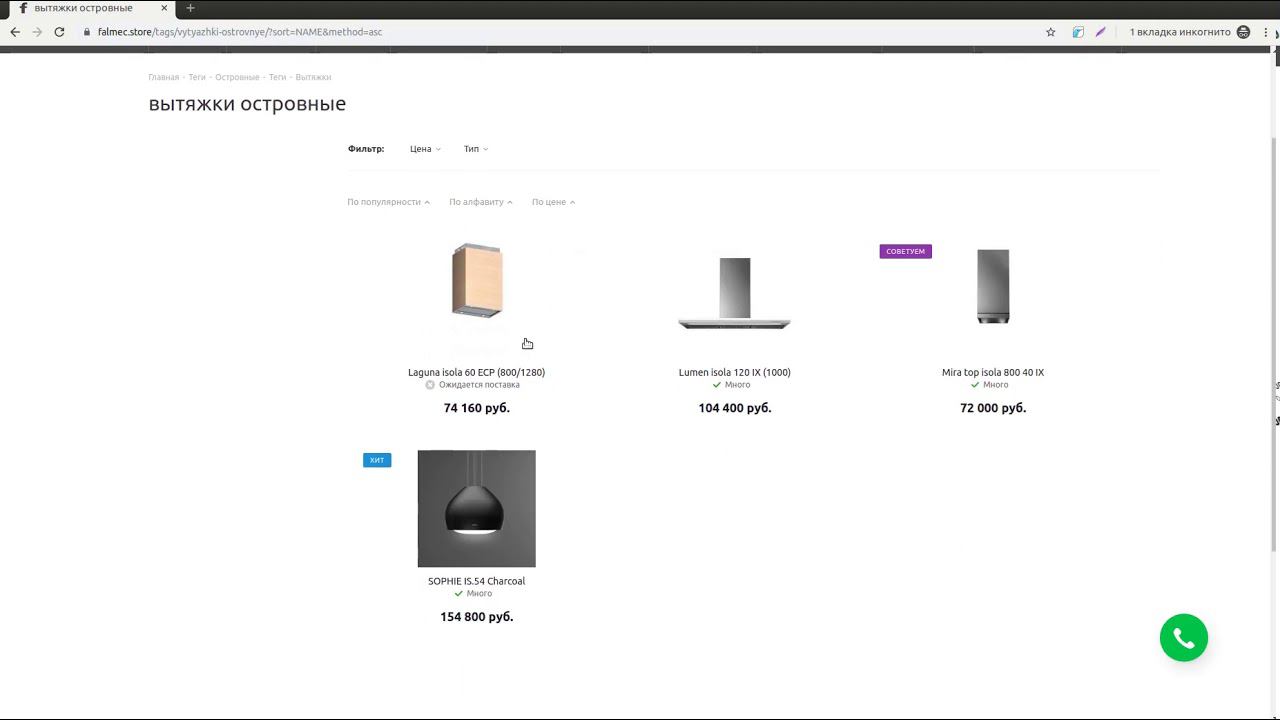This screenshot has width=1280, height=720.
Task: Open the Mira top isola 800 product image
Action: click(993, 286)
